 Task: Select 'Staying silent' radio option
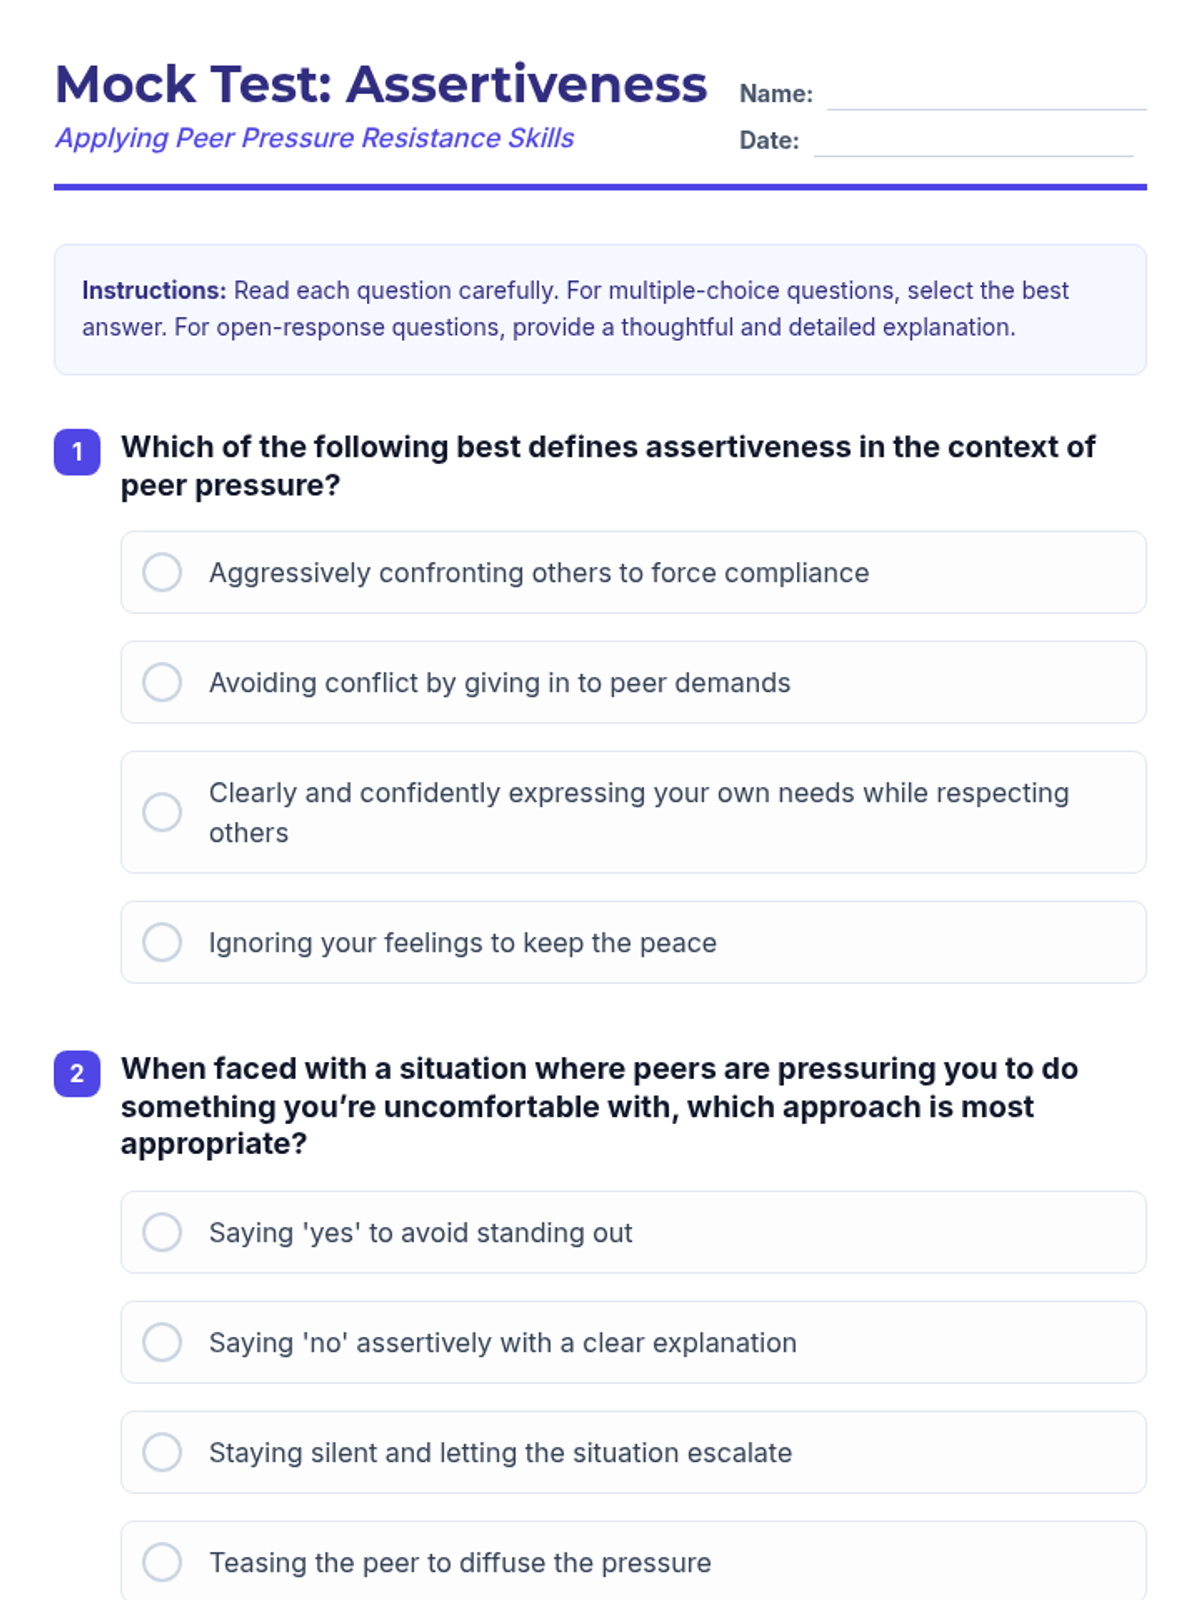click(162, 1452)
